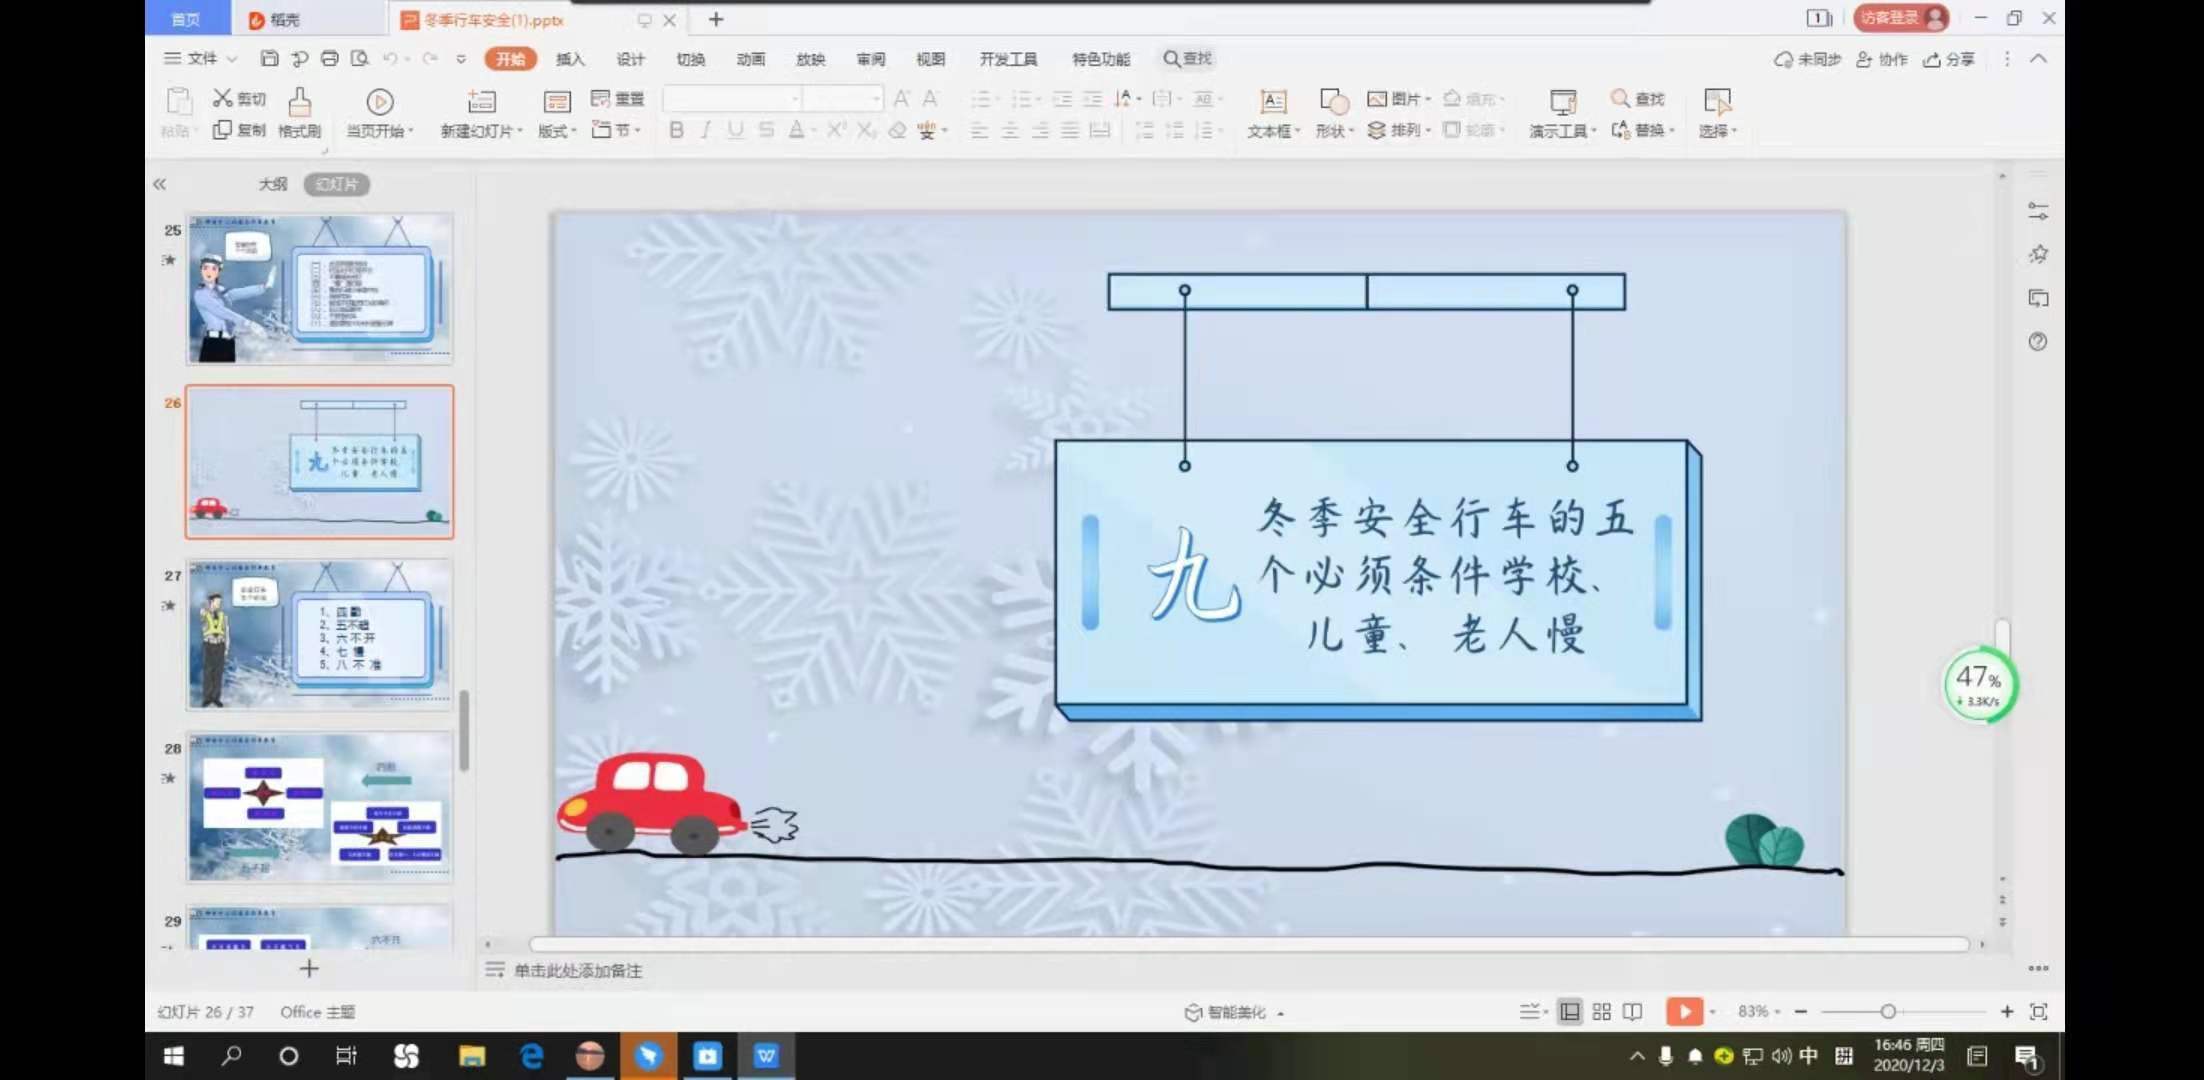This screenshot has width=2204, height=1080.
Task: Start slideshow from current slide icon
Action: pos(379,102)
